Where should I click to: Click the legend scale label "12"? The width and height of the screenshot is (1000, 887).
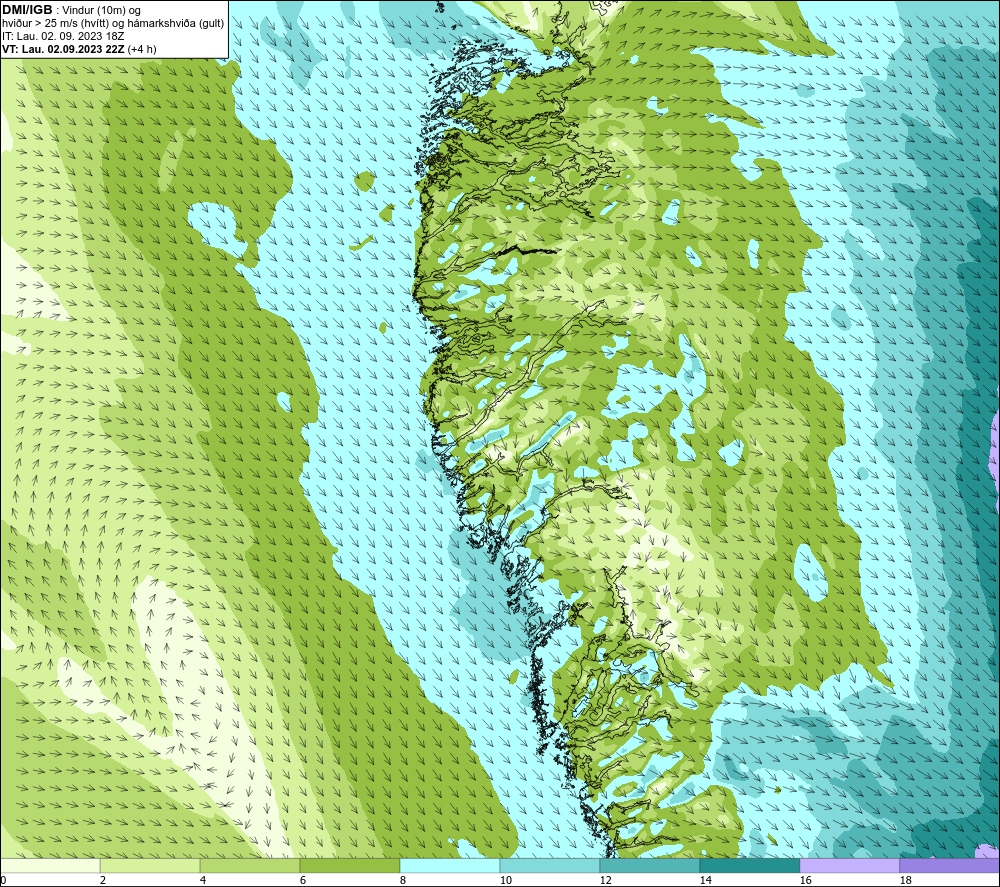click(x=606, y=881)
